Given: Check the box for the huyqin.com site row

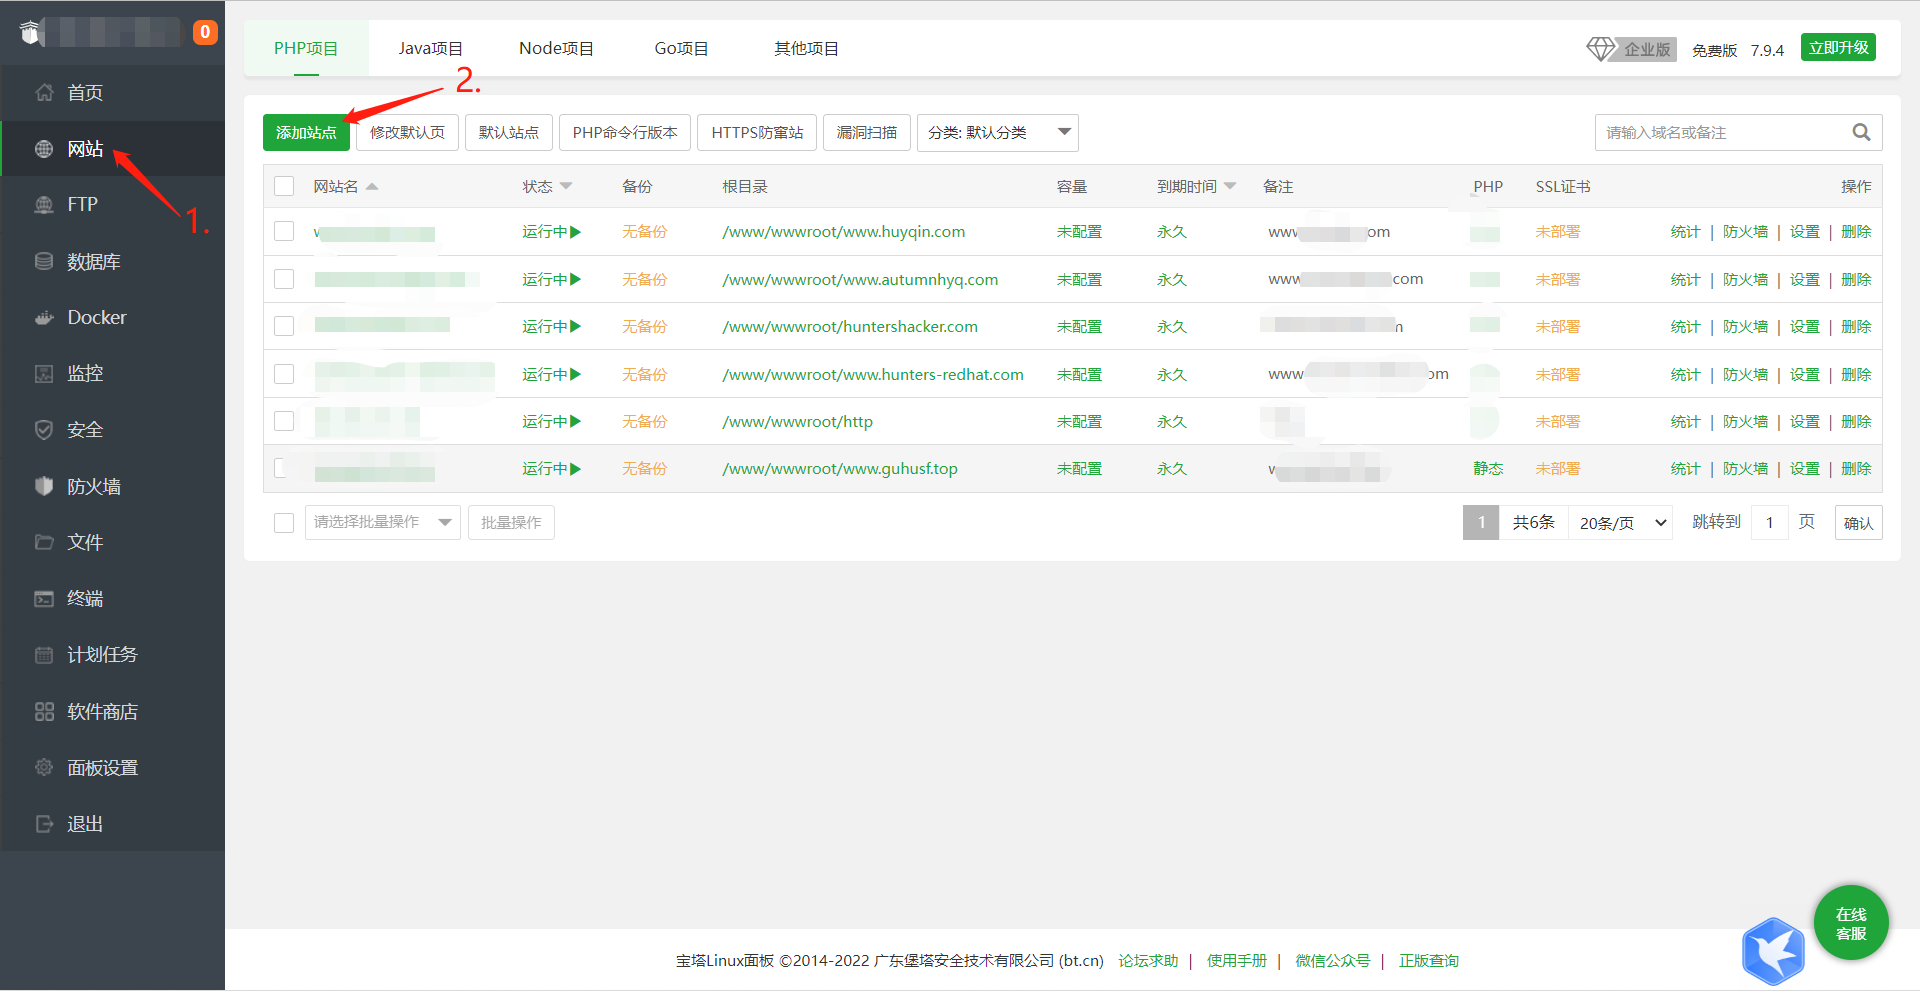Looking at the screenshot, I should [284, 232].
